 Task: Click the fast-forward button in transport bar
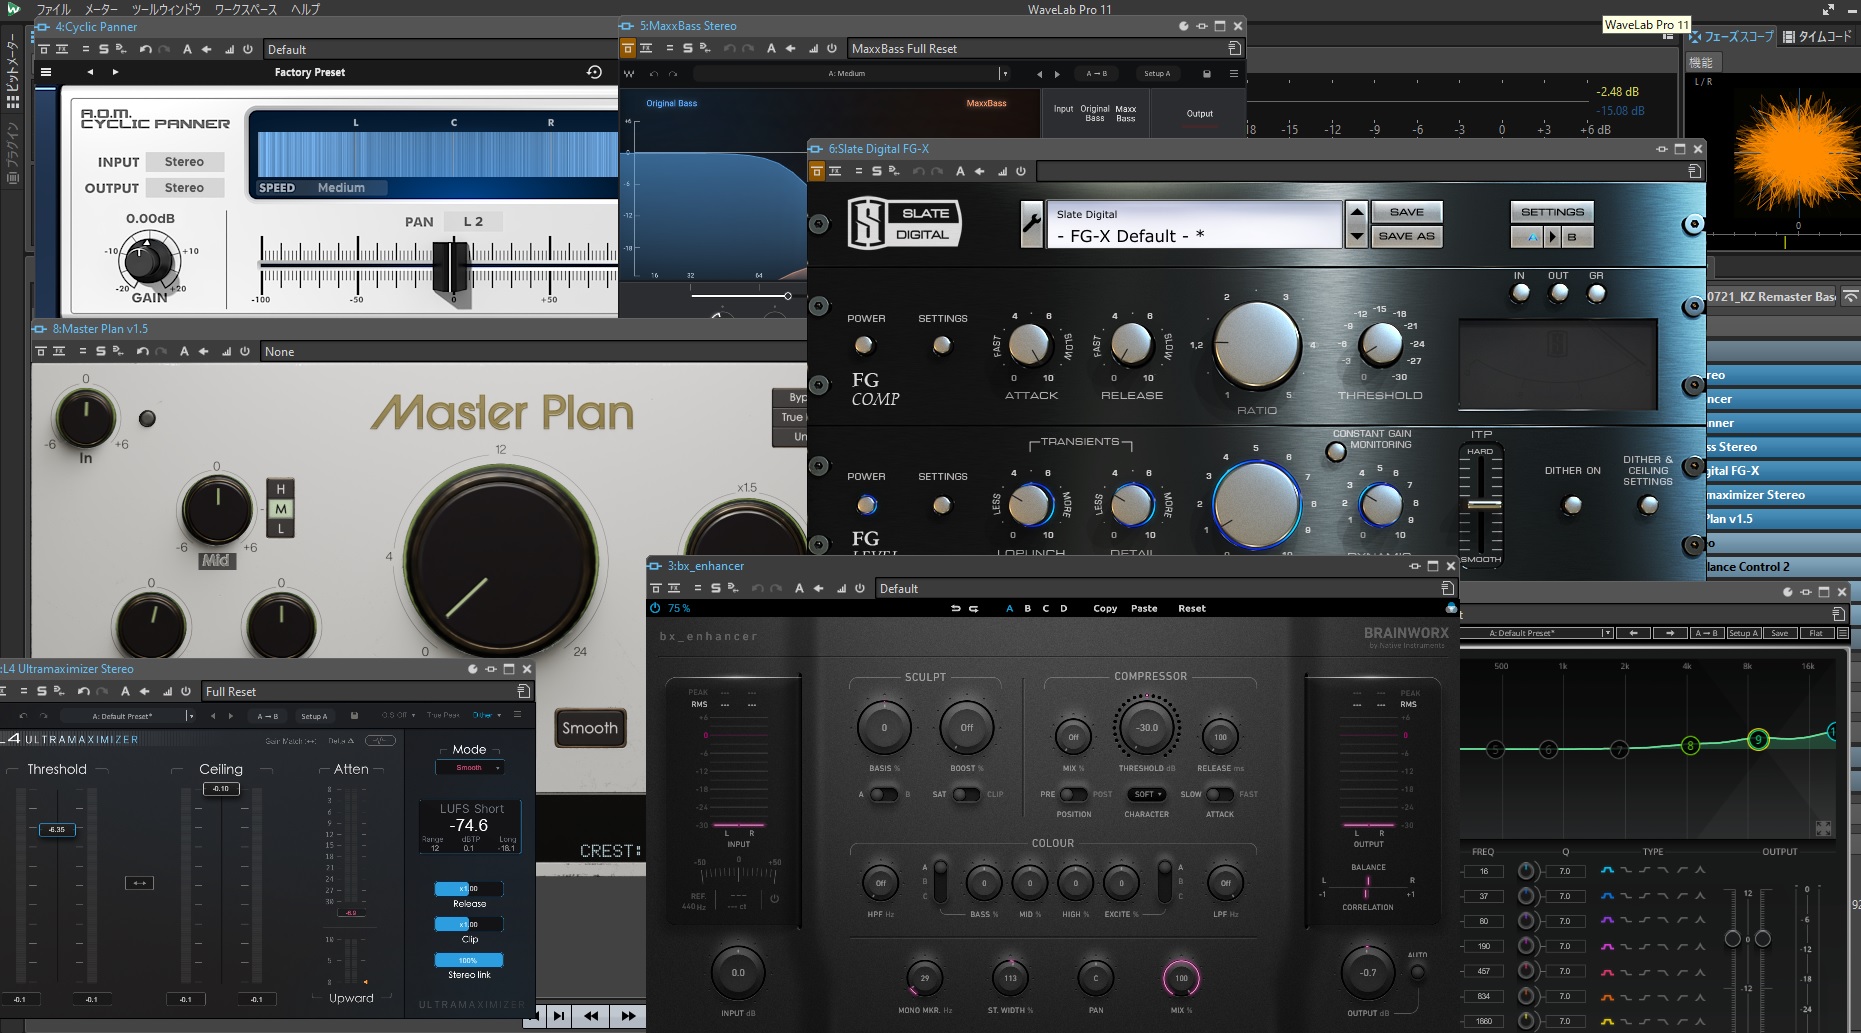[x=628, y=1016]
